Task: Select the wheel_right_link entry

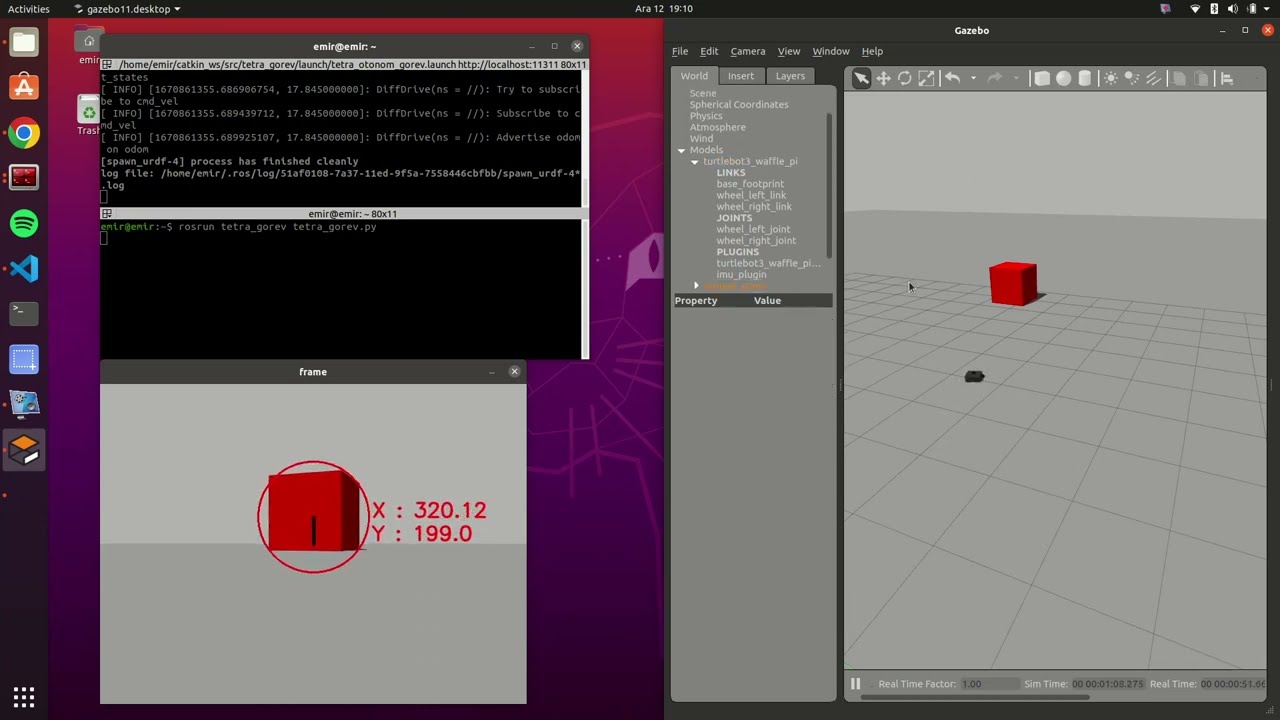Action: 754,207
